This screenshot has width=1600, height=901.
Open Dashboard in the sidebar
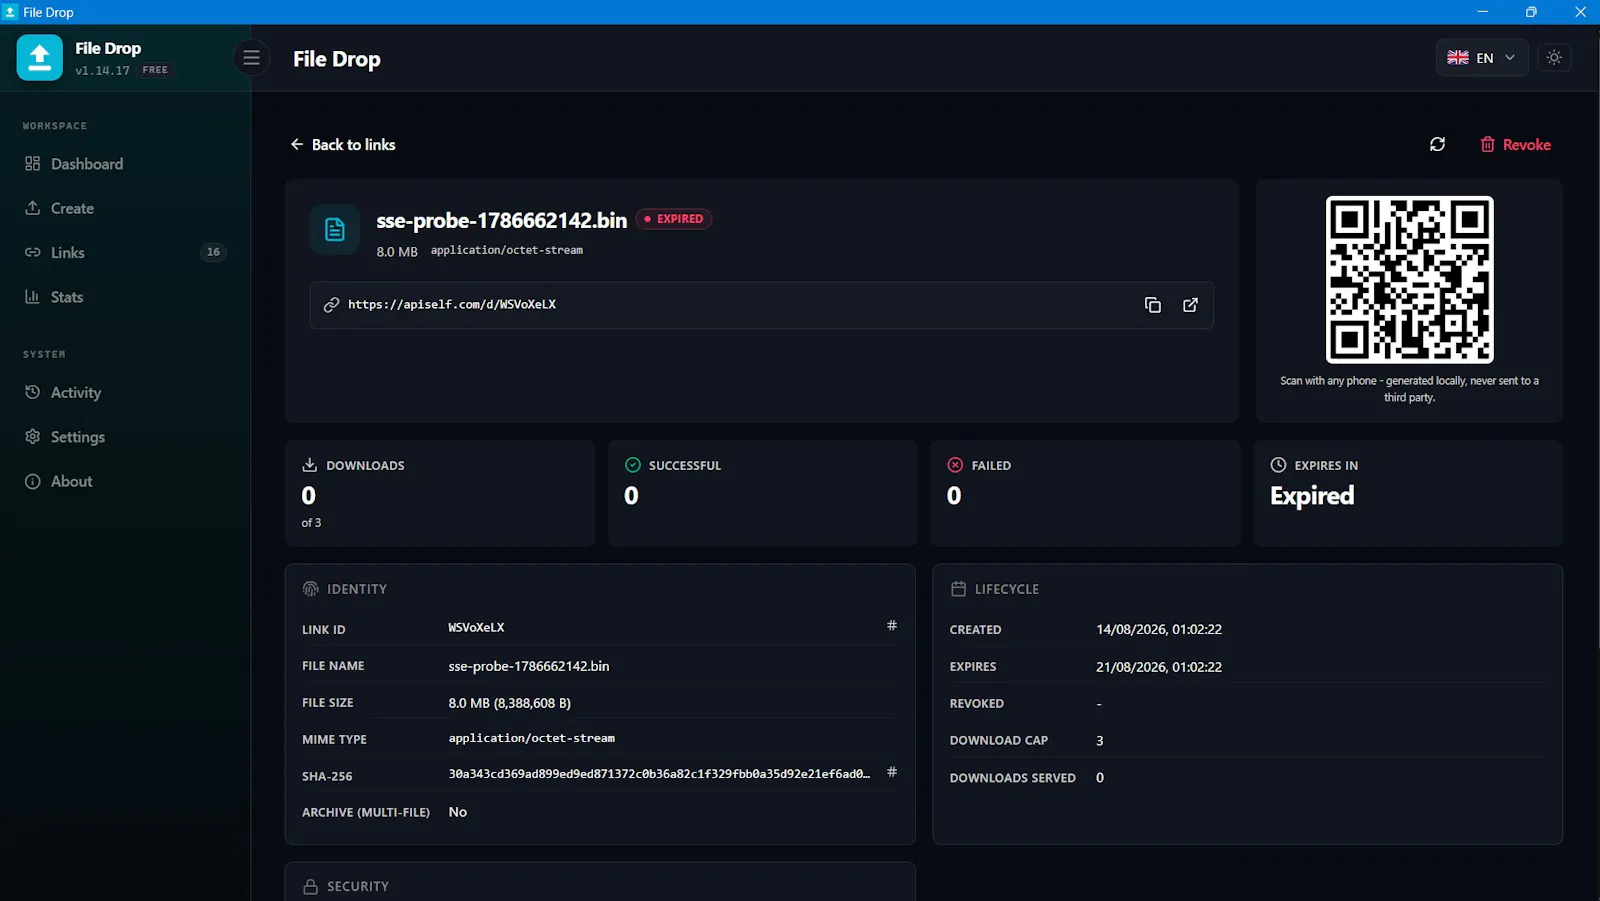125,164
